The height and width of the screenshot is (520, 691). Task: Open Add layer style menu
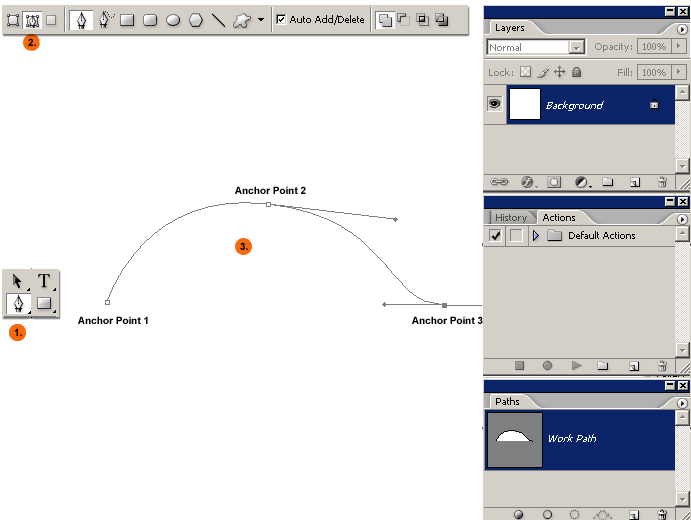(x=528, y=182)
